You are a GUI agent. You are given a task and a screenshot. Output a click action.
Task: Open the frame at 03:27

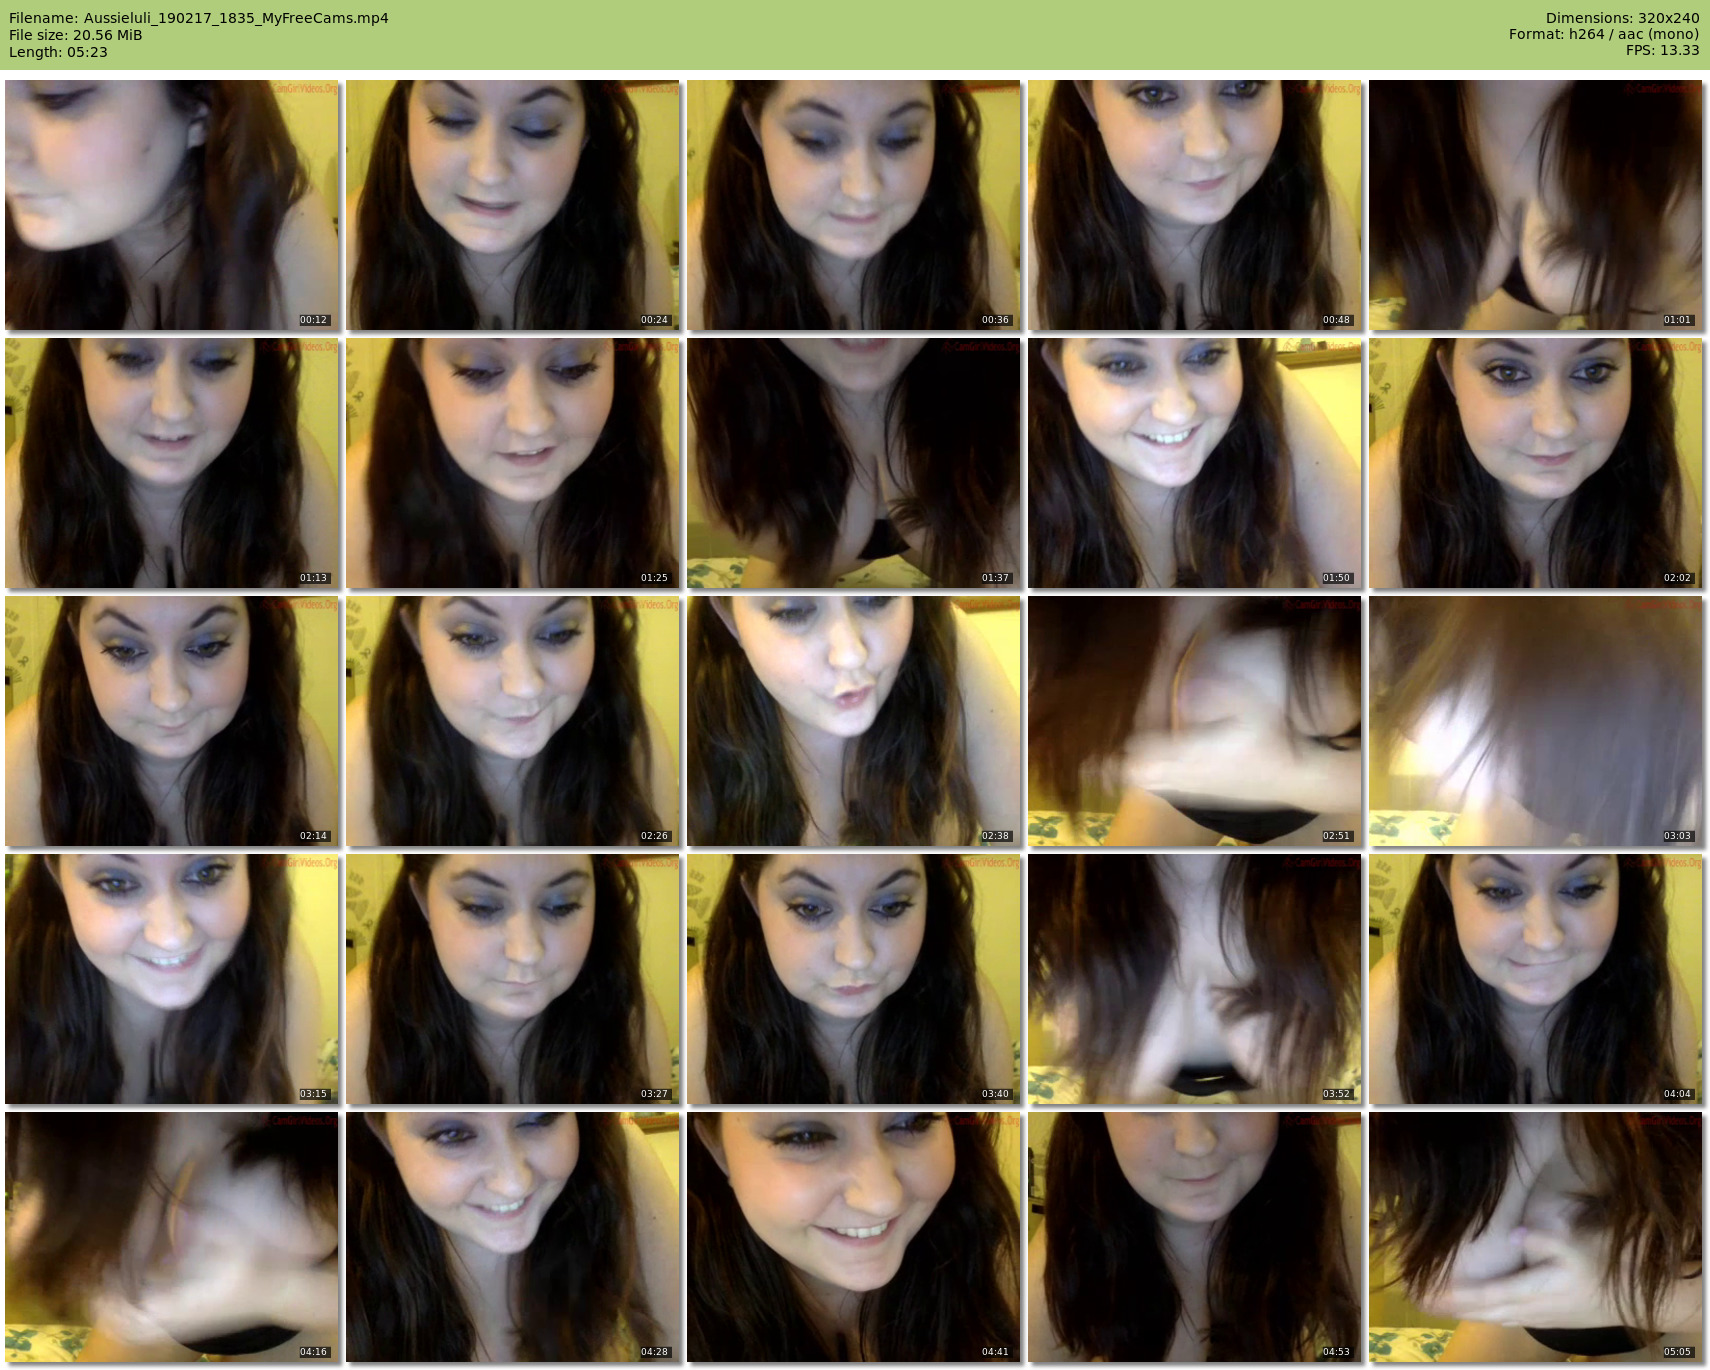pos(513,979)
